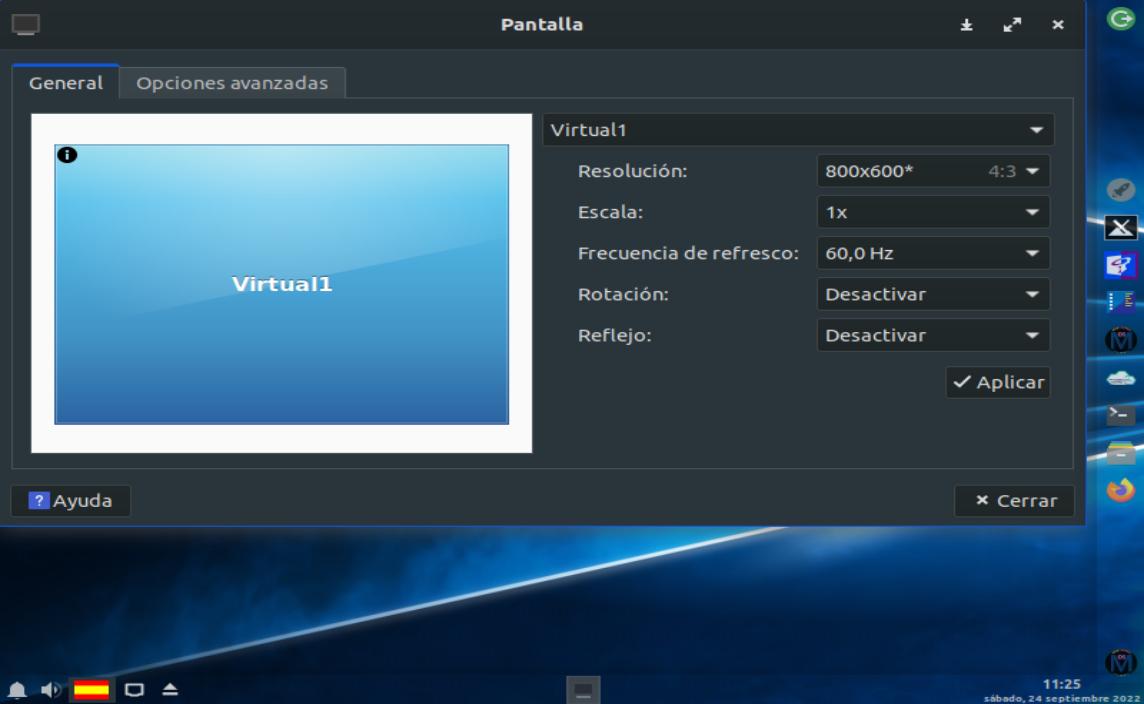
Task: Click the Spanish flag keyboard layout indicator
Action: tap(92, 690)
